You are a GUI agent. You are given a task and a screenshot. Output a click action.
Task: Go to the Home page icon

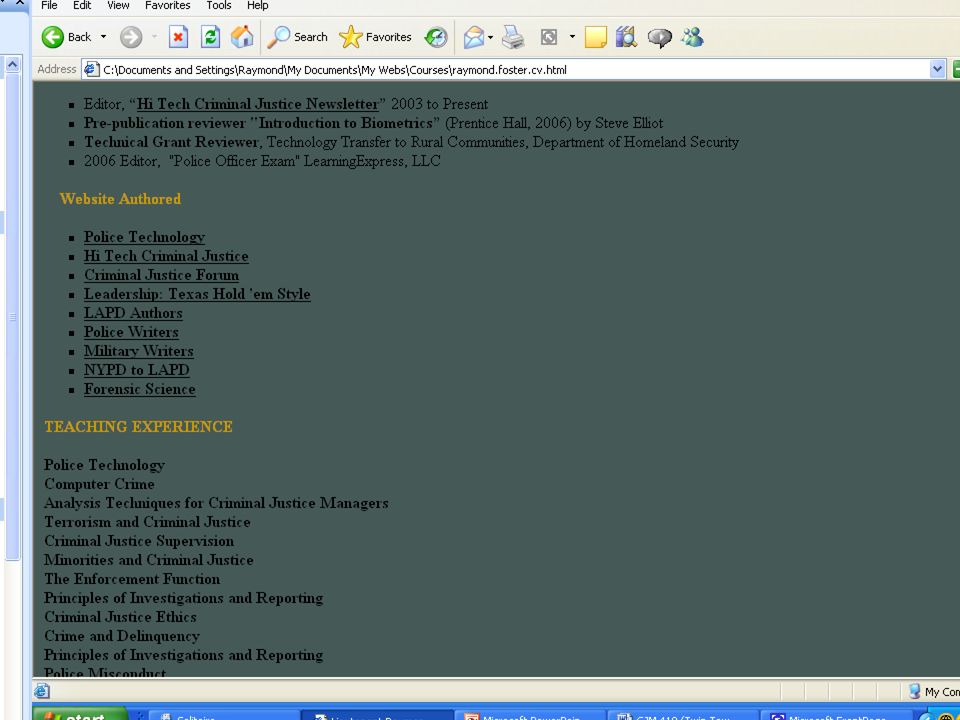point(242,37)
